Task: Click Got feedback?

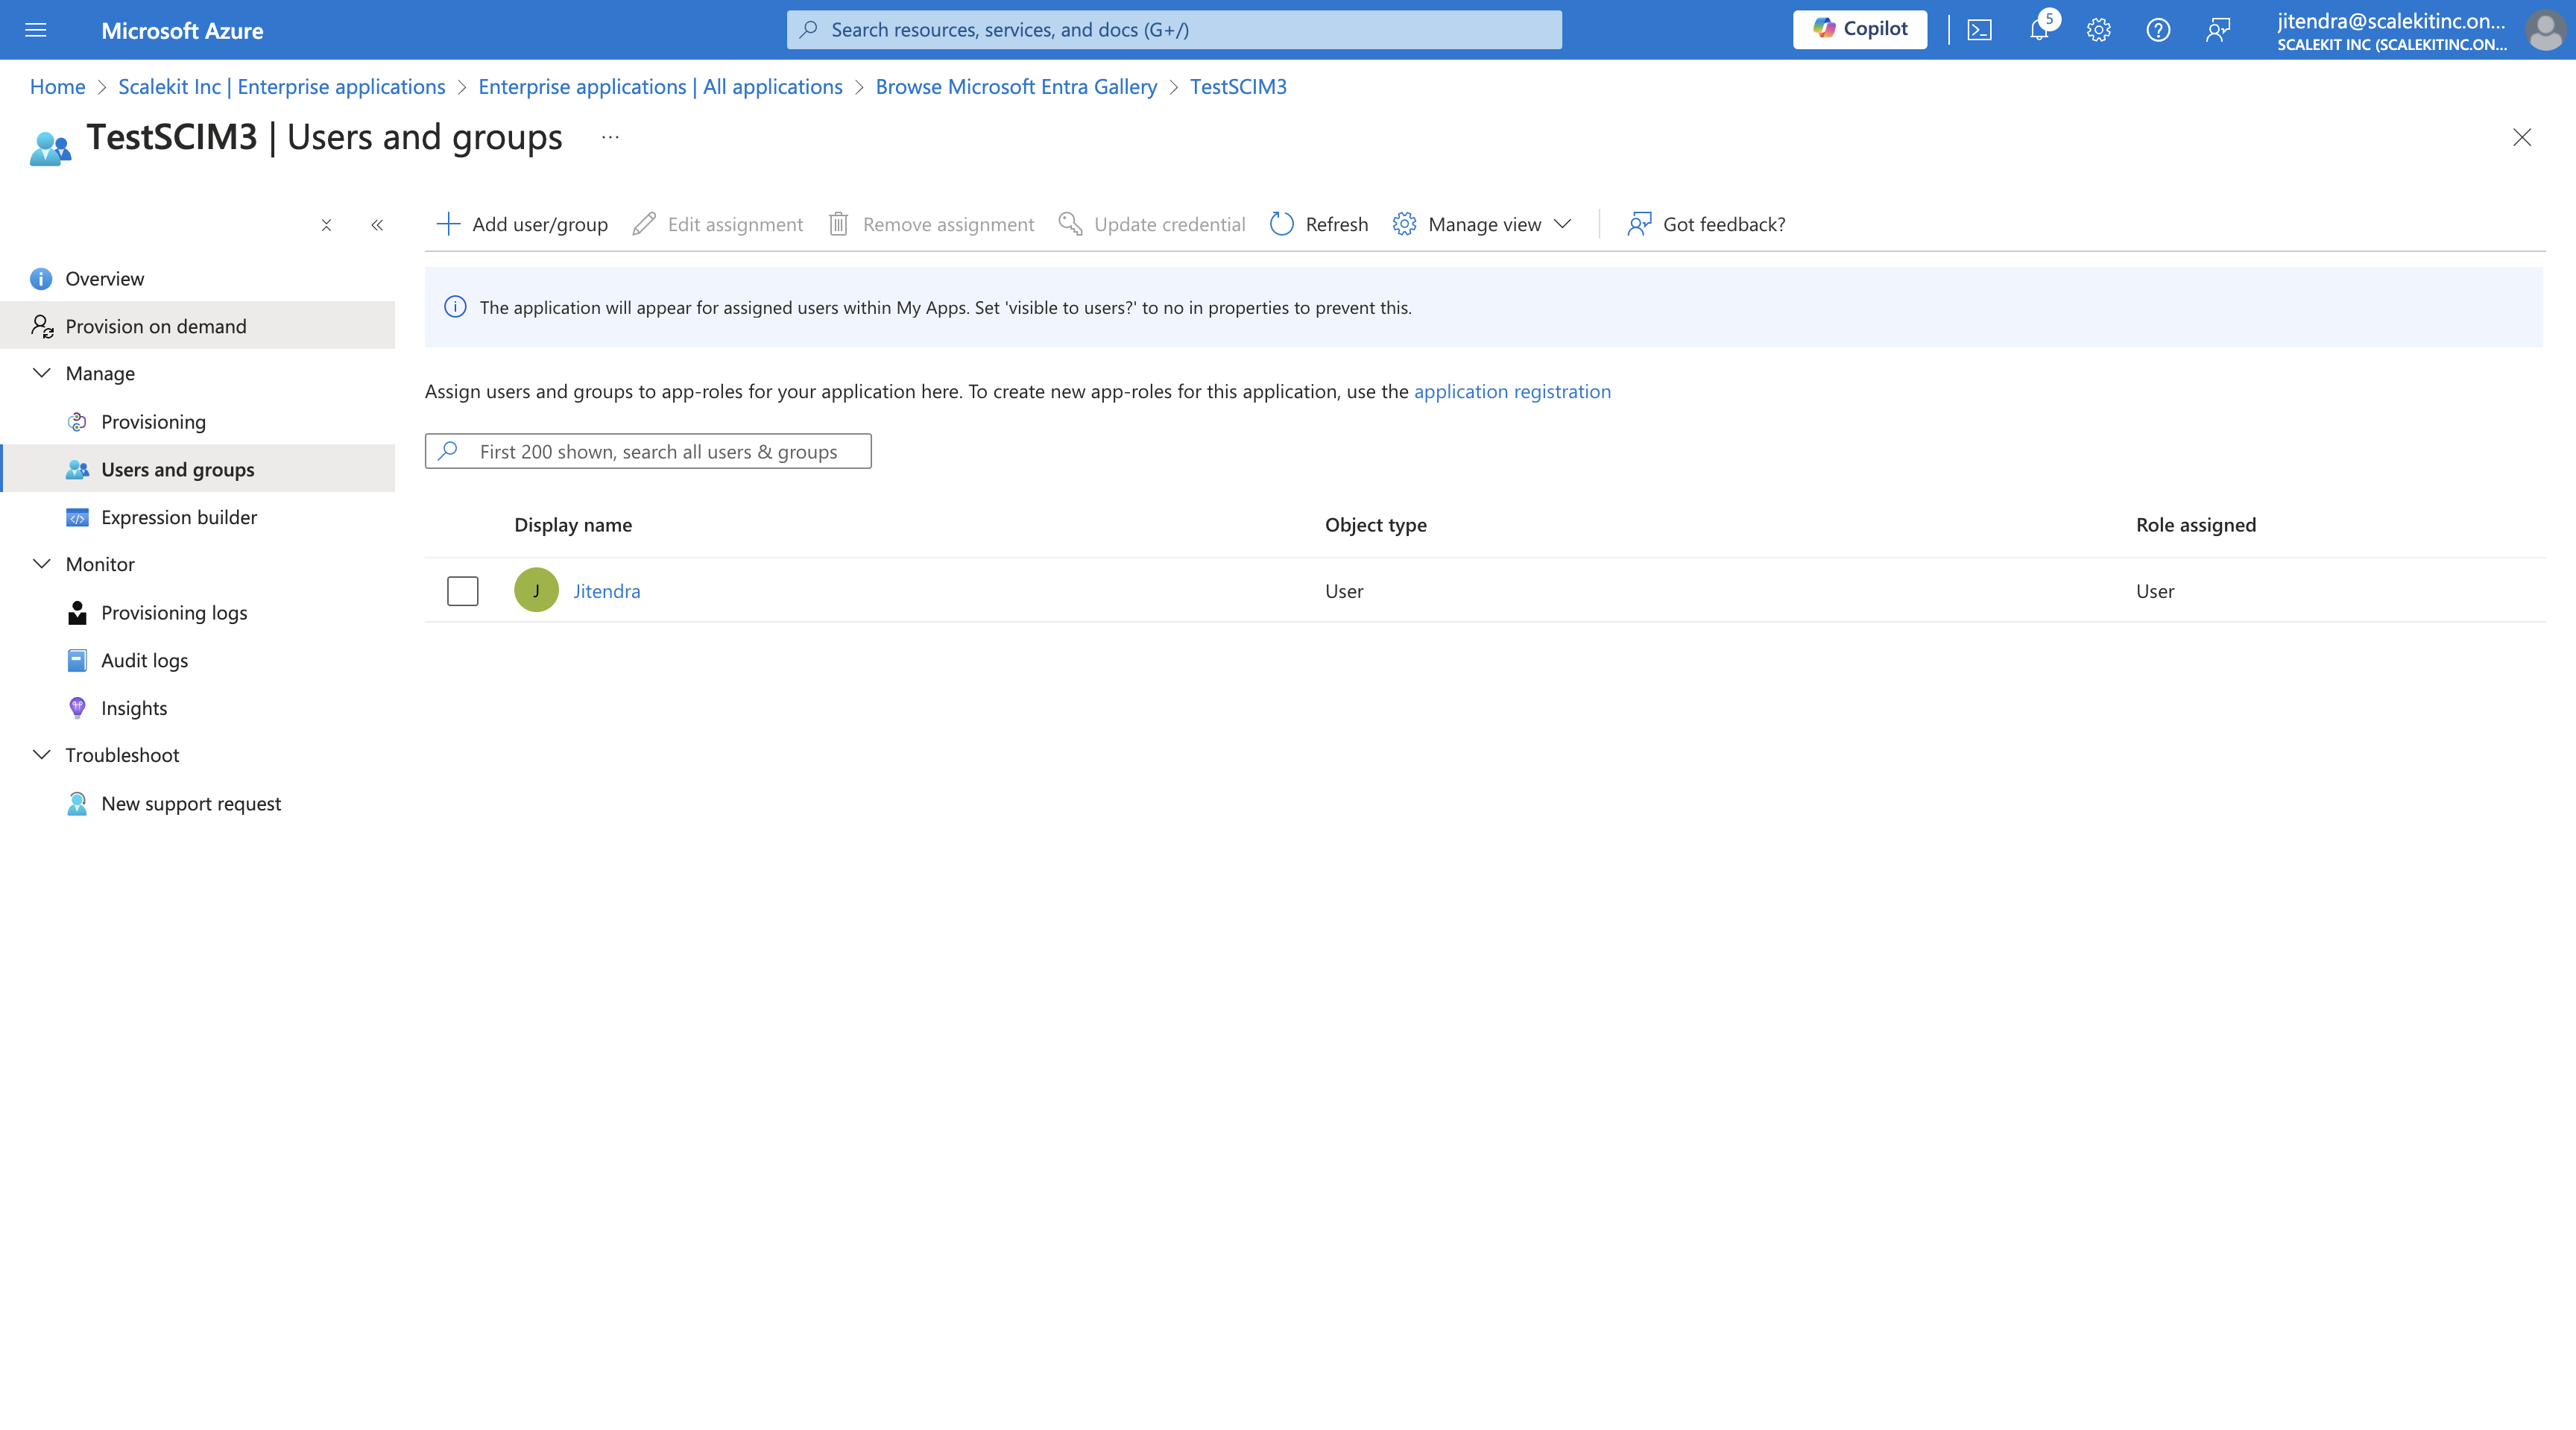Action: point(1706,224)
